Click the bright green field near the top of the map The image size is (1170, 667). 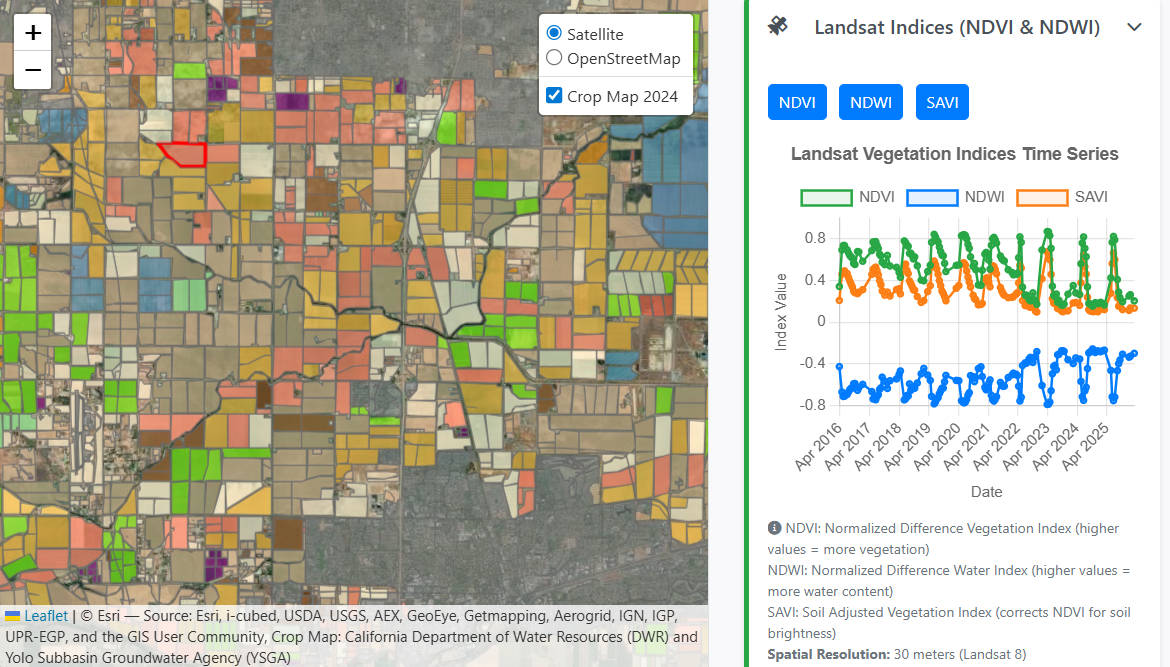click(189, 70)
